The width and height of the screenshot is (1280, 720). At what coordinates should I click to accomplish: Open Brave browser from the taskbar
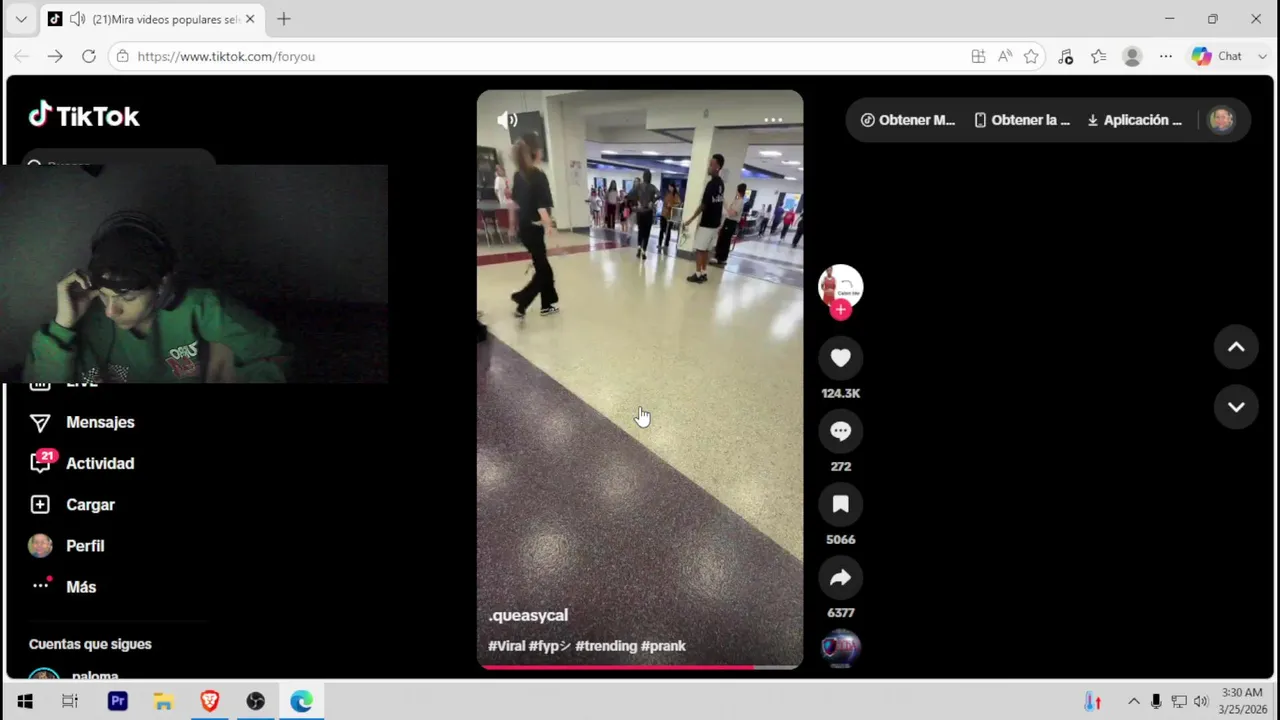tap(210, 702)
